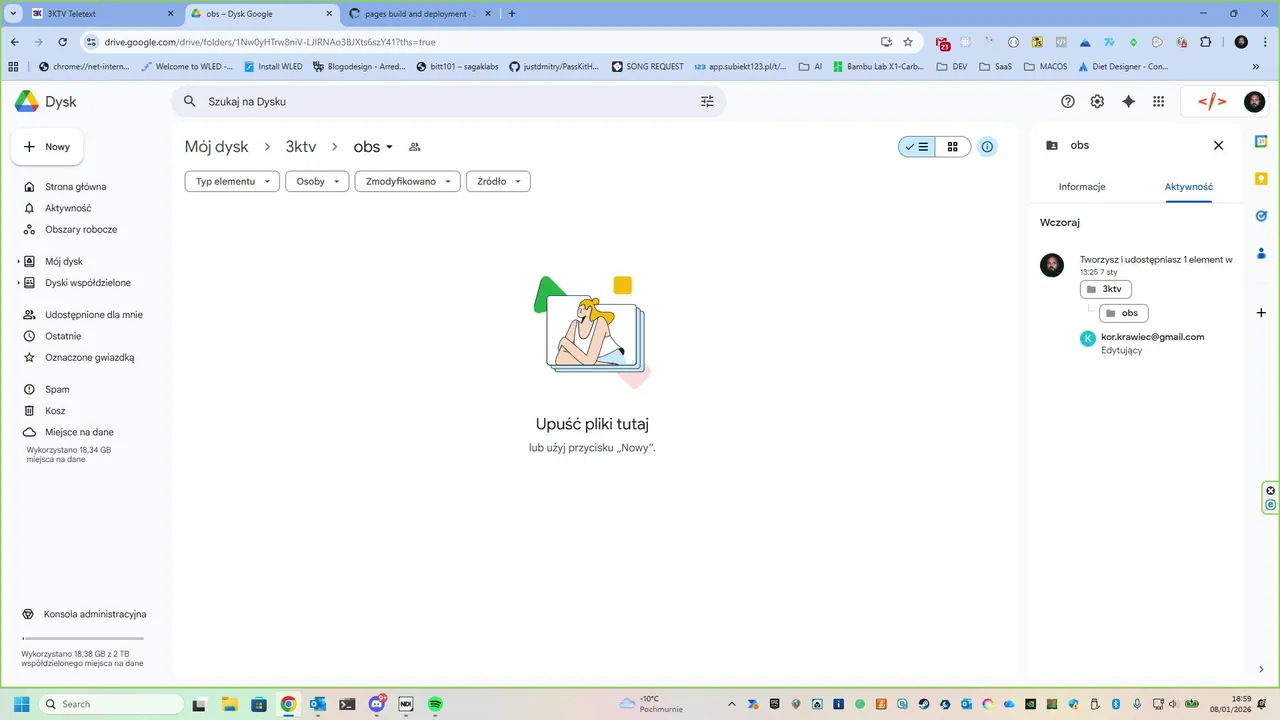Open Google Calendar in the side panel
The height and width of the screenshot is (720, 1280).
[x=1261, y=141]
